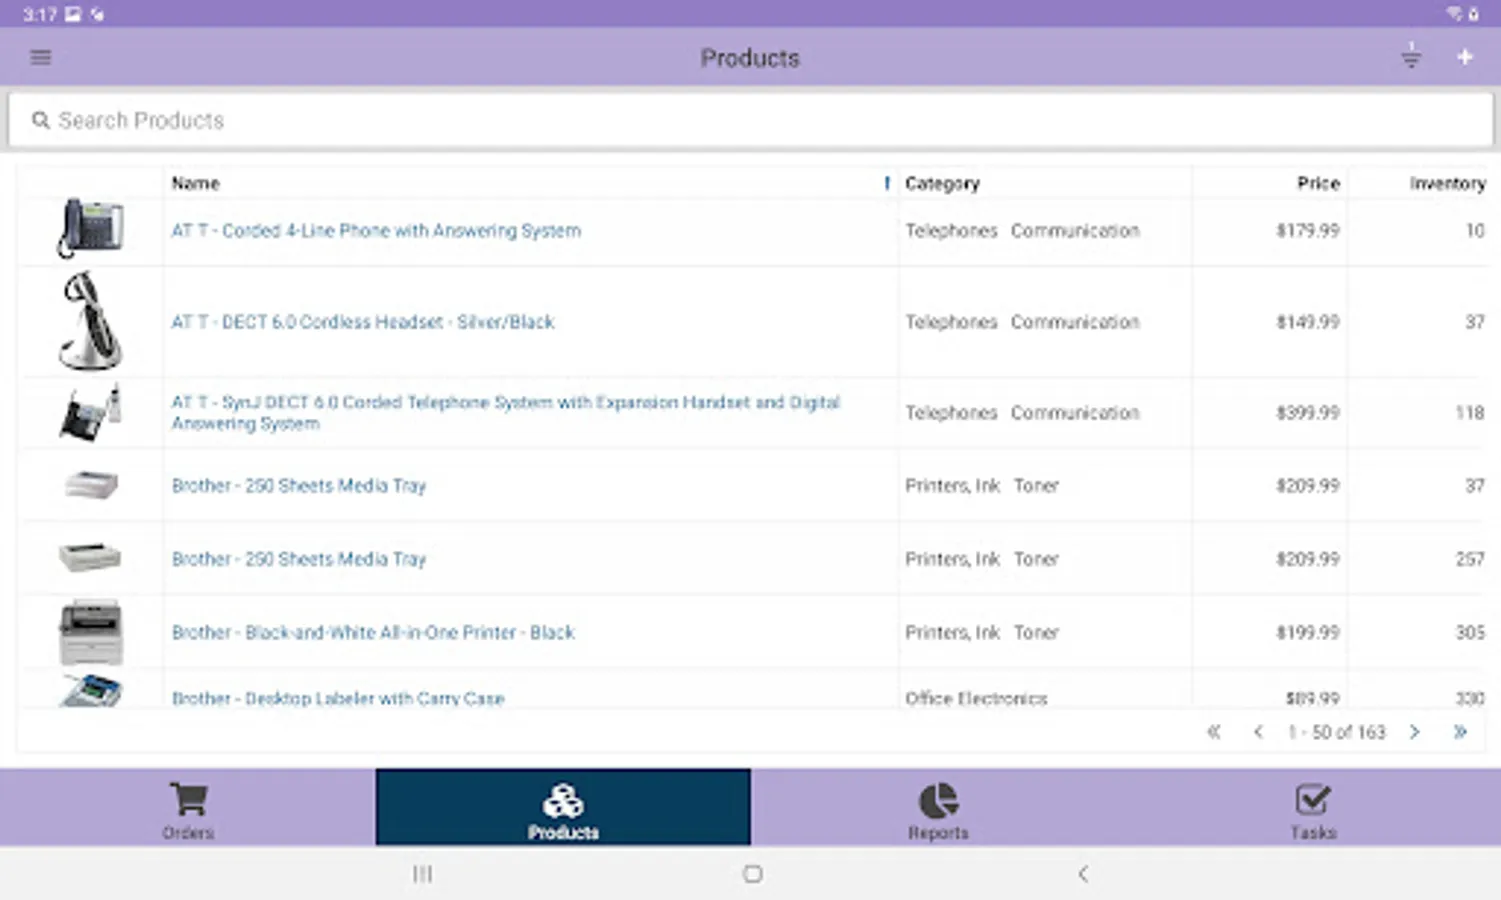1501x900 pixels.
Task: Go to first page of products
Action: click(1213, 732)
